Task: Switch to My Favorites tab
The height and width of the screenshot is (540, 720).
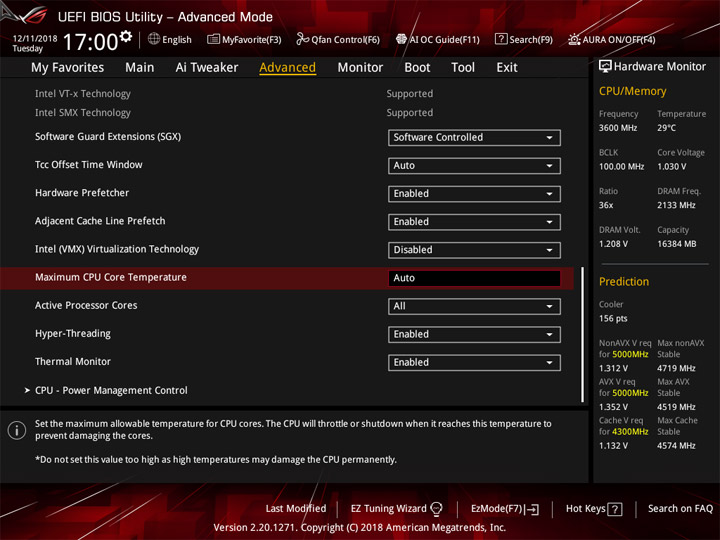Action: tap(68, 68)
